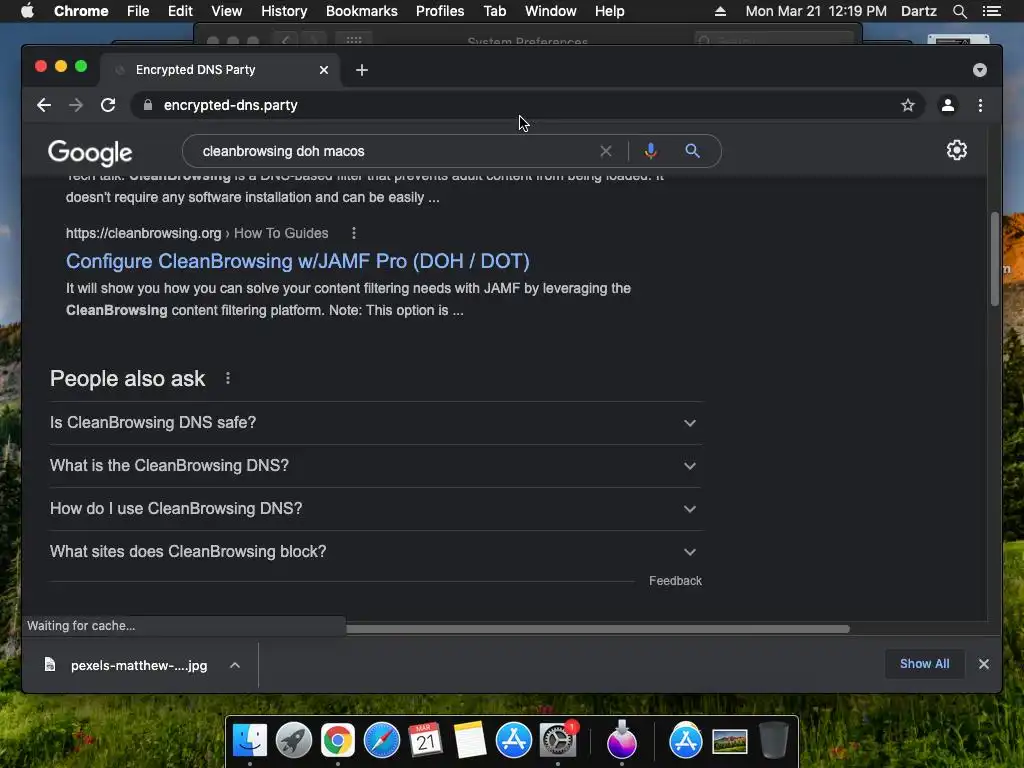Image resolution: width=1024 pixels, height=768 pixels.
Task: Expand "What sites does CleanBrowsing block?"
Action: tap(376, 552)
